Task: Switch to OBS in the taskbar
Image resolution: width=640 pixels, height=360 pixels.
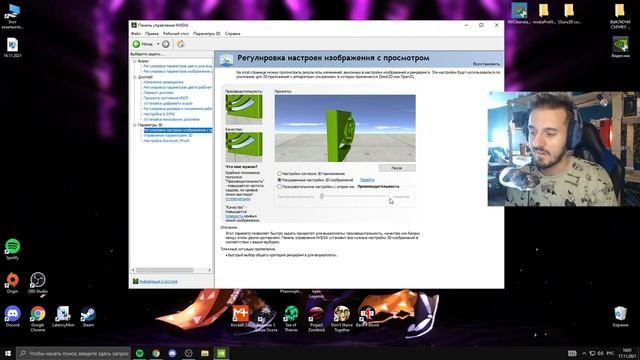Action: point(189,353)
